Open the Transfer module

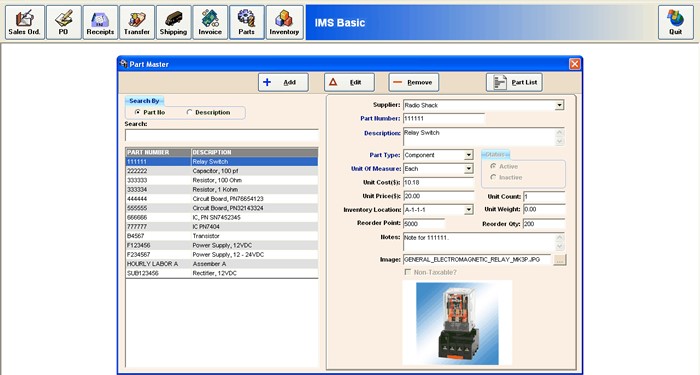point(137,22)
